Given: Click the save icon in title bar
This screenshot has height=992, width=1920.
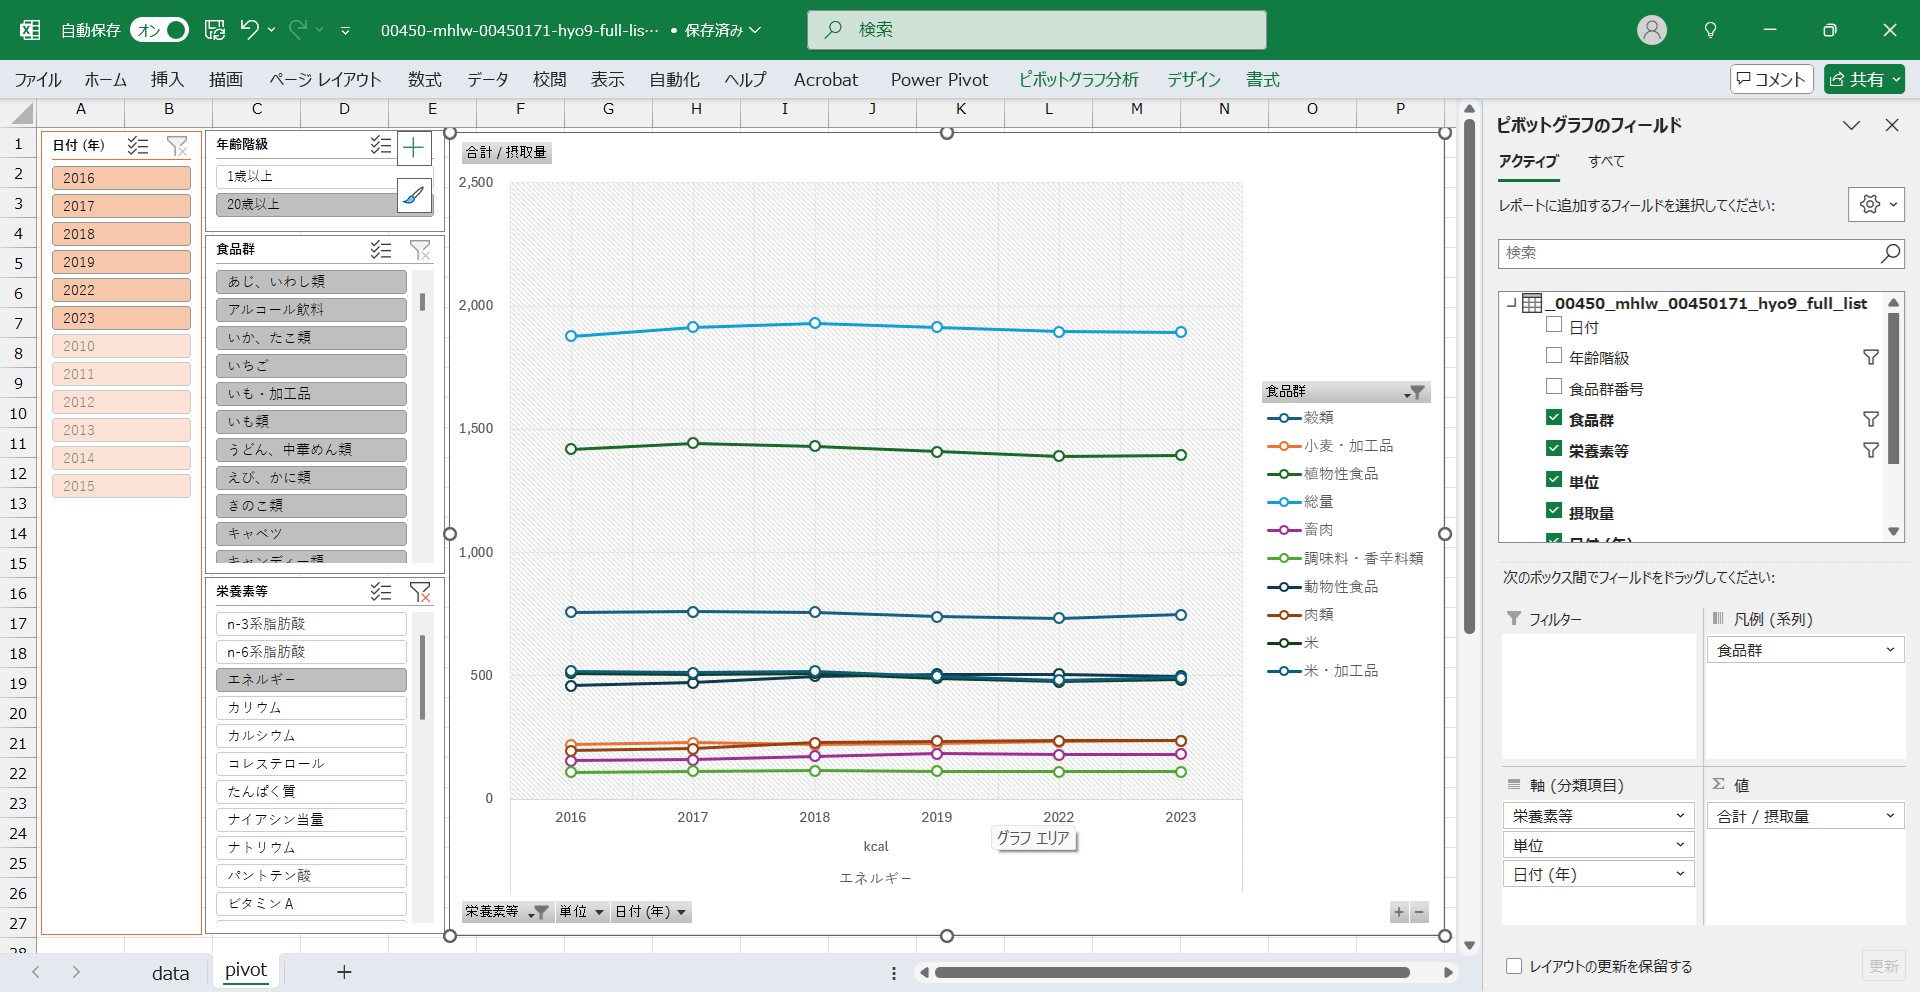Looking at the screenshot, I should (215, 30).
